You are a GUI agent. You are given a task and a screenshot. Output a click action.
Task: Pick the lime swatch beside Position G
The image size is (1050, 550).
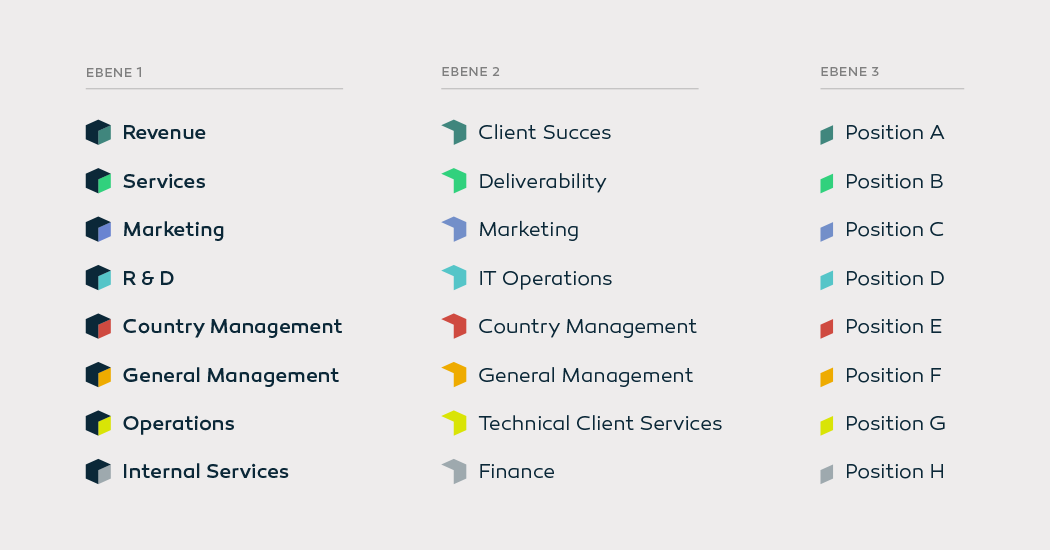click(x=827, y=425)
